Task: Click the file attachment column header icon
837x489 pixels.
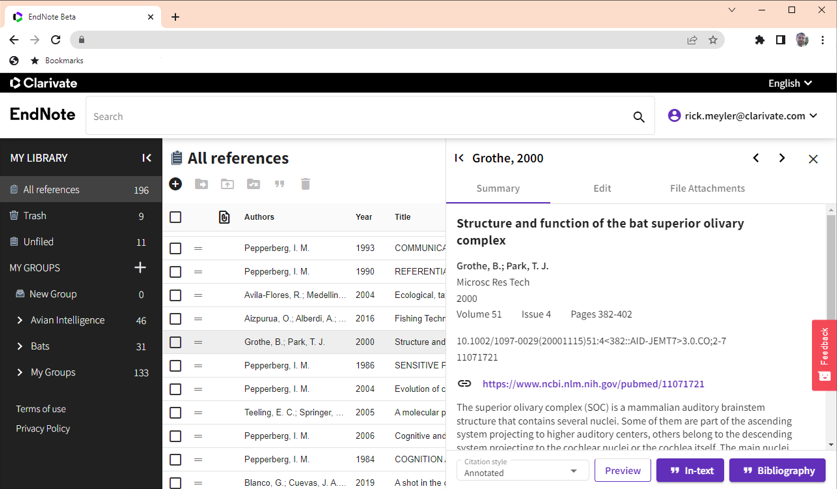Action: (224, 217)
